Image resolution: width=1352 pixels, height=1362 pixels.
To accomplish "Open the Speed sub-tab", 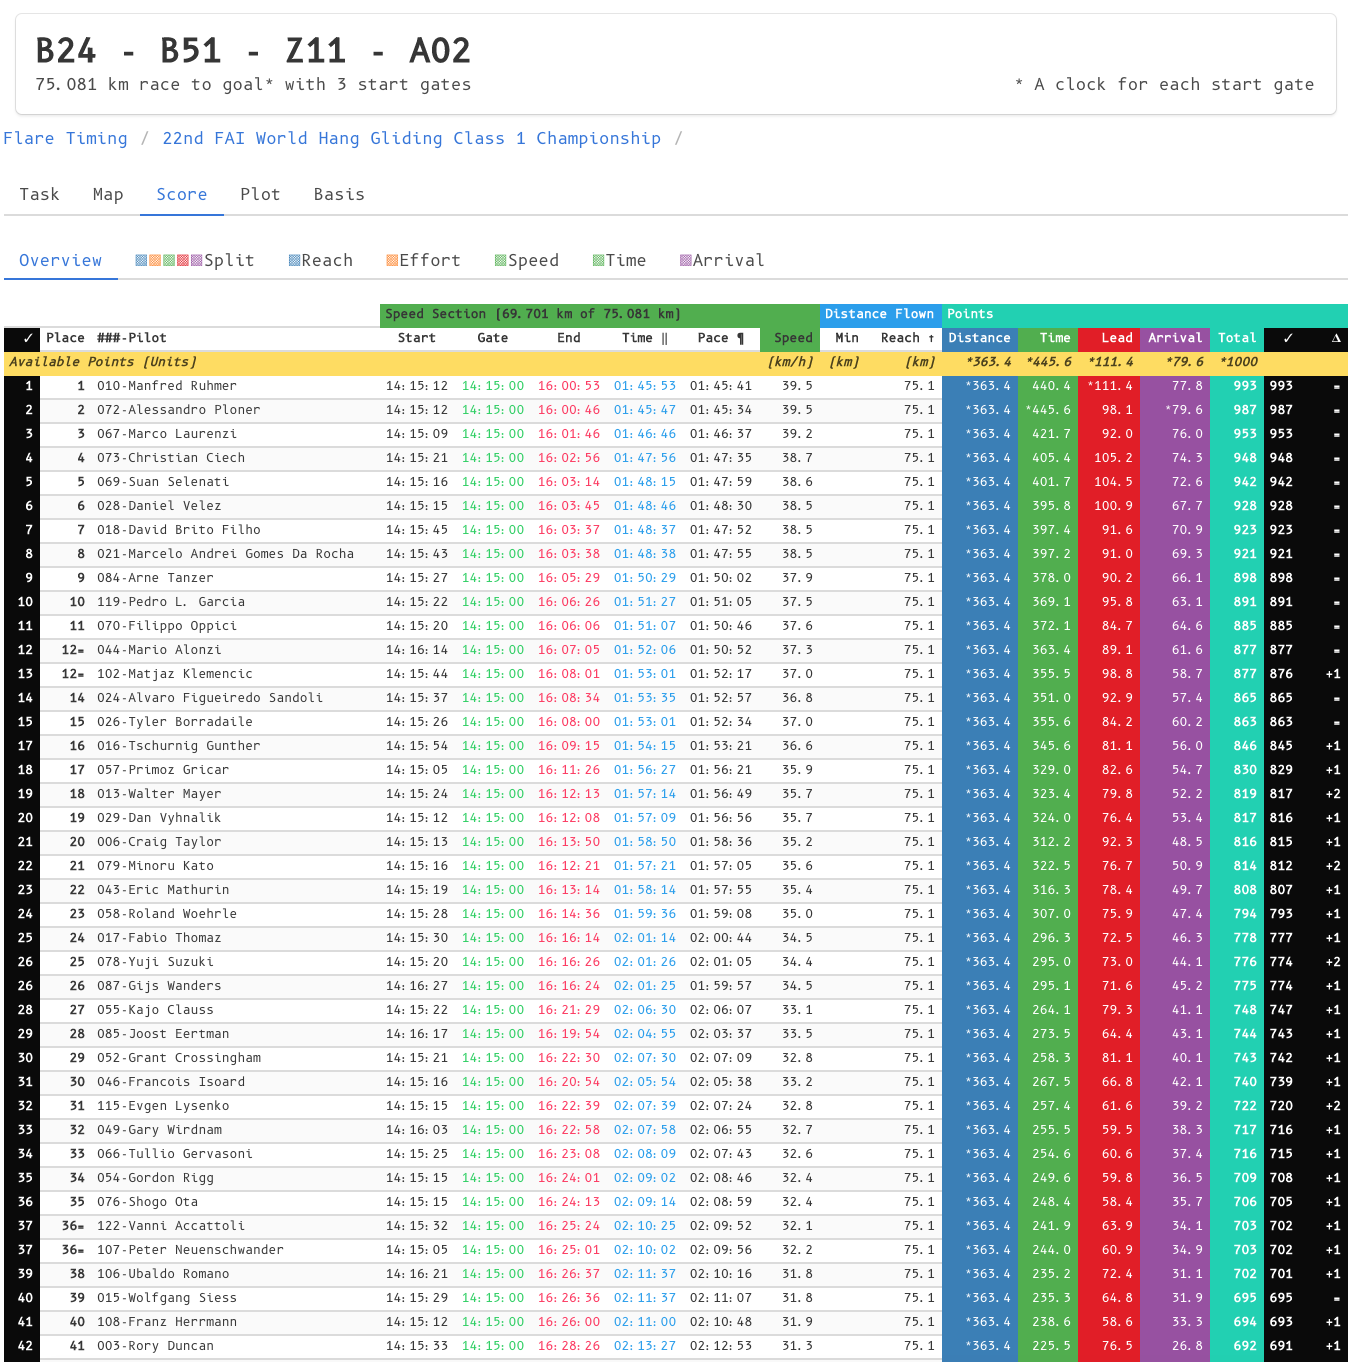I will coord(526,260).
